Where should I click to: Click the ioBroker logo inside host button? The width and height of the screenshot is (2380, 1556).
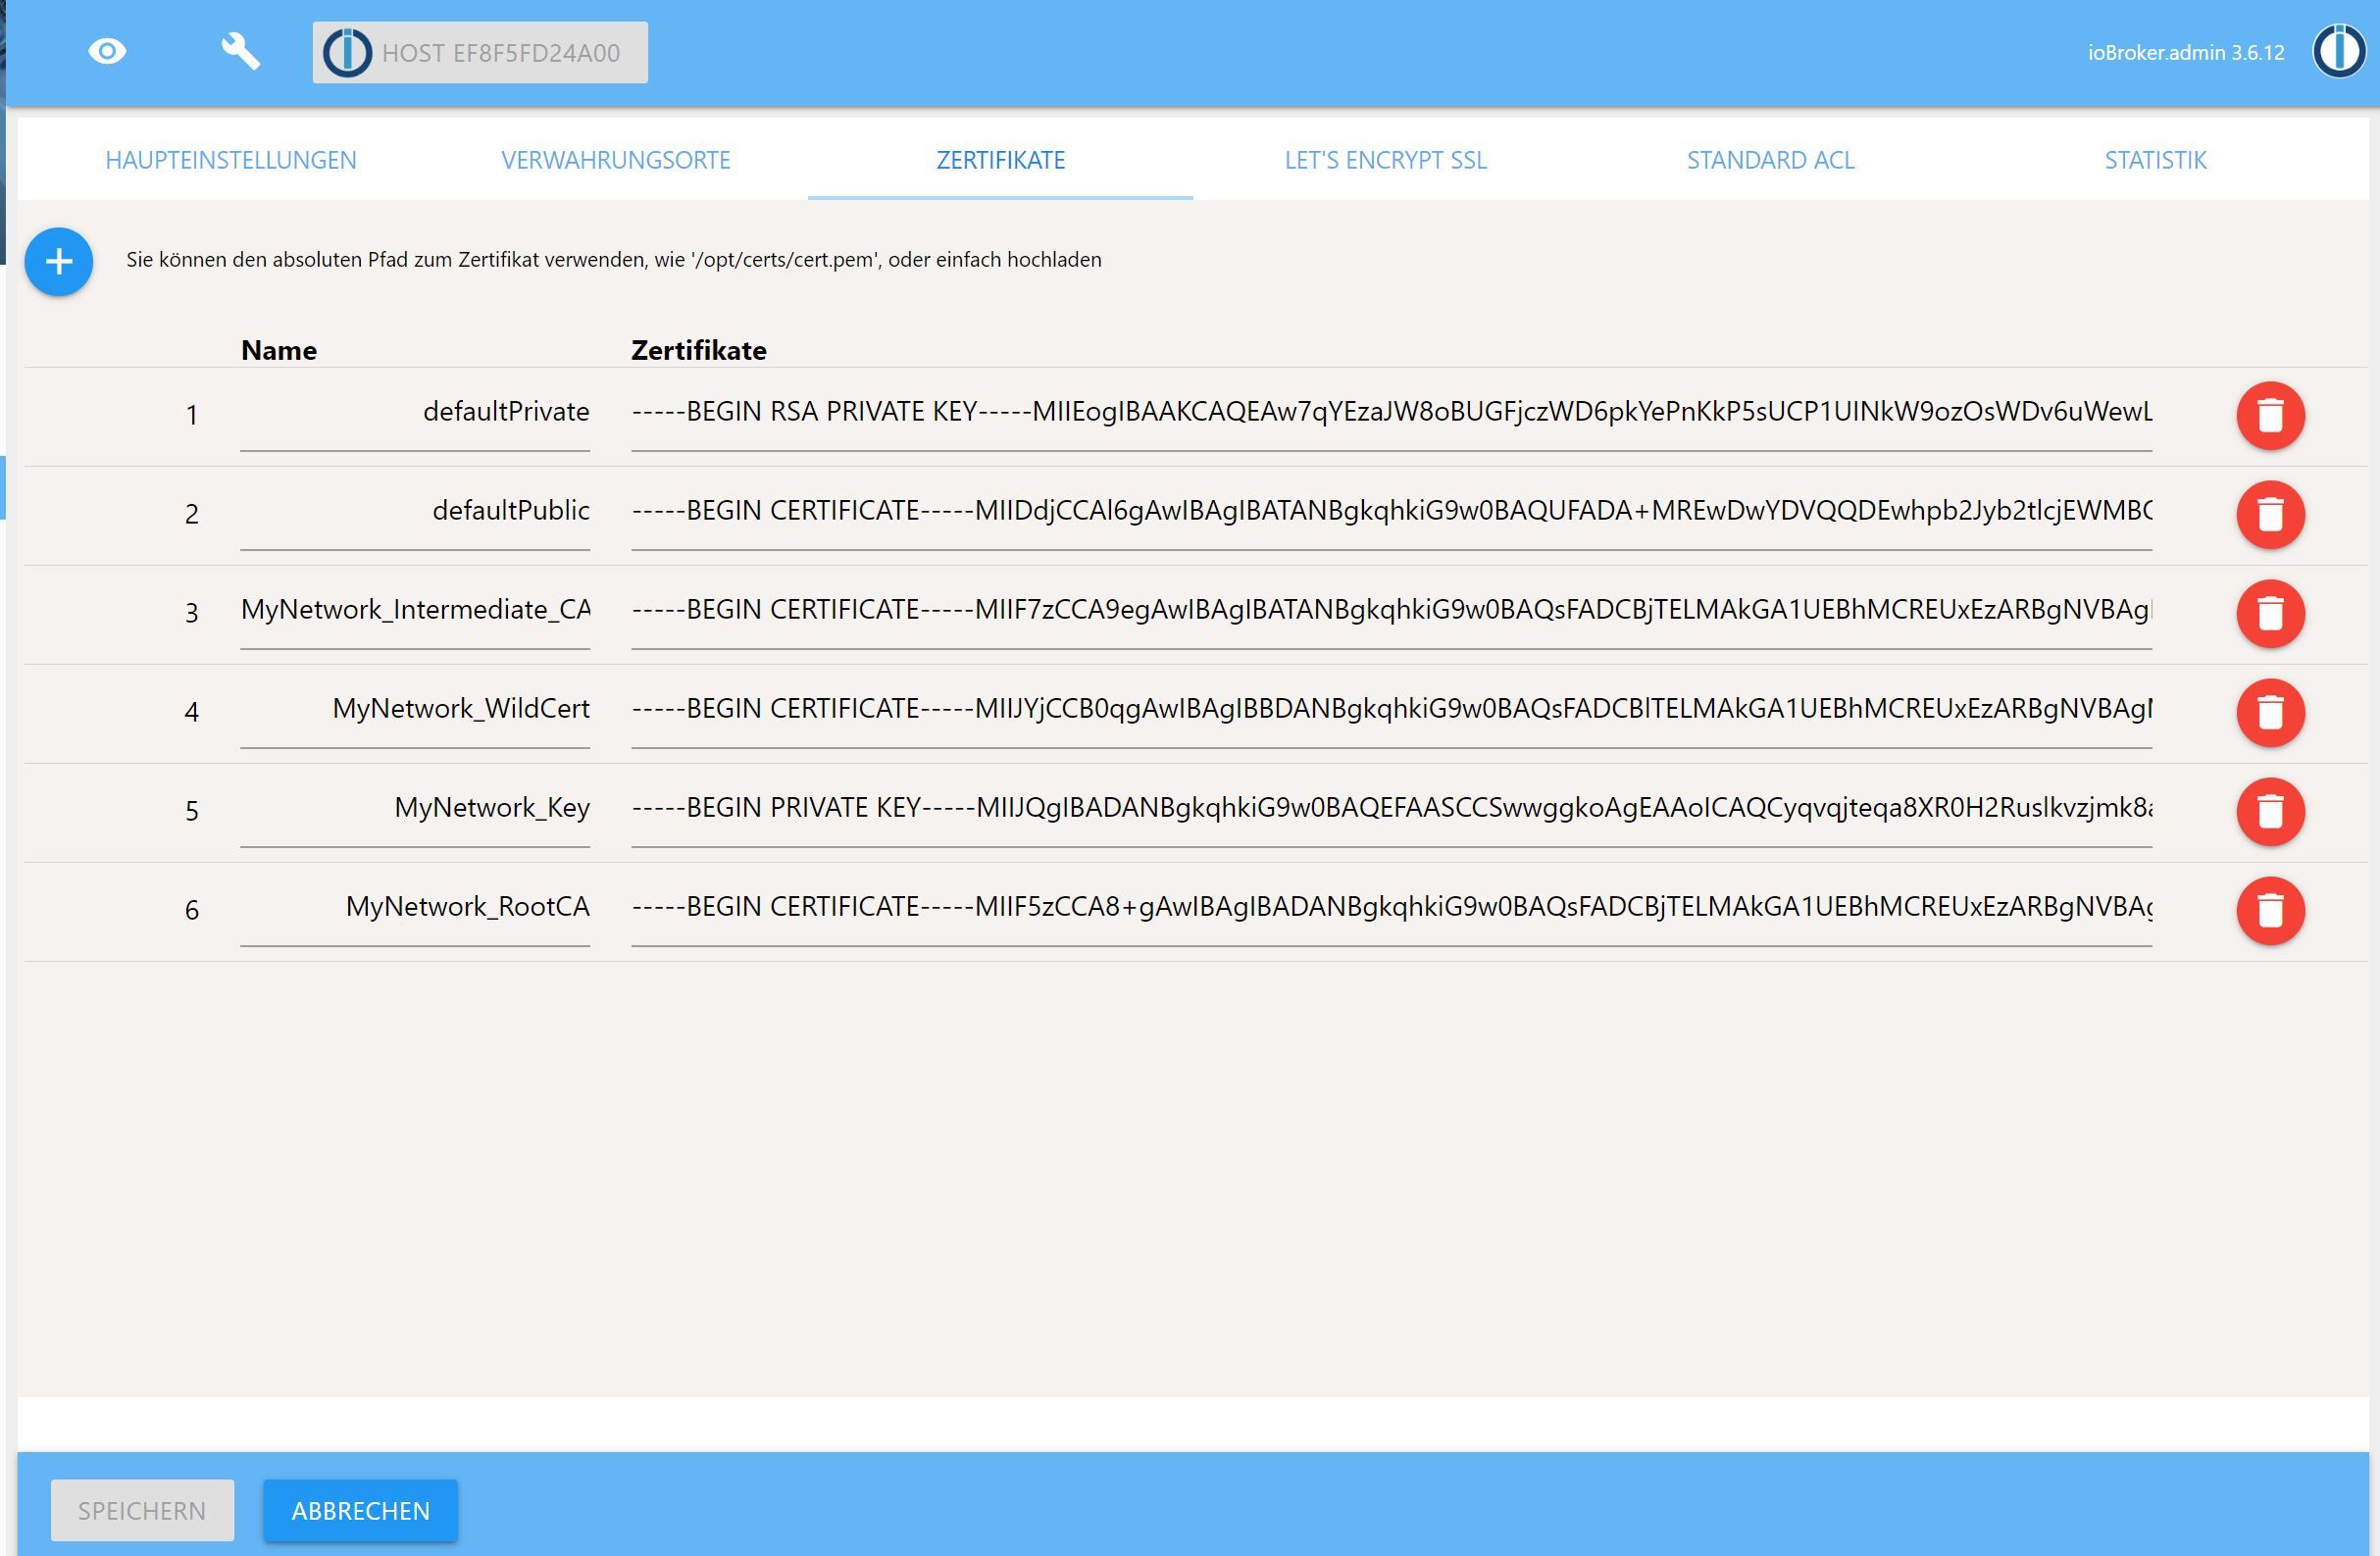click(x=347, y=52)
